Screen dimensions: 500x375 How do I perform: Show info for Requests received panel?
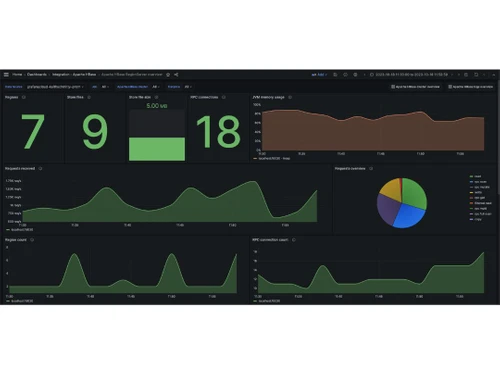click(40, 169)
